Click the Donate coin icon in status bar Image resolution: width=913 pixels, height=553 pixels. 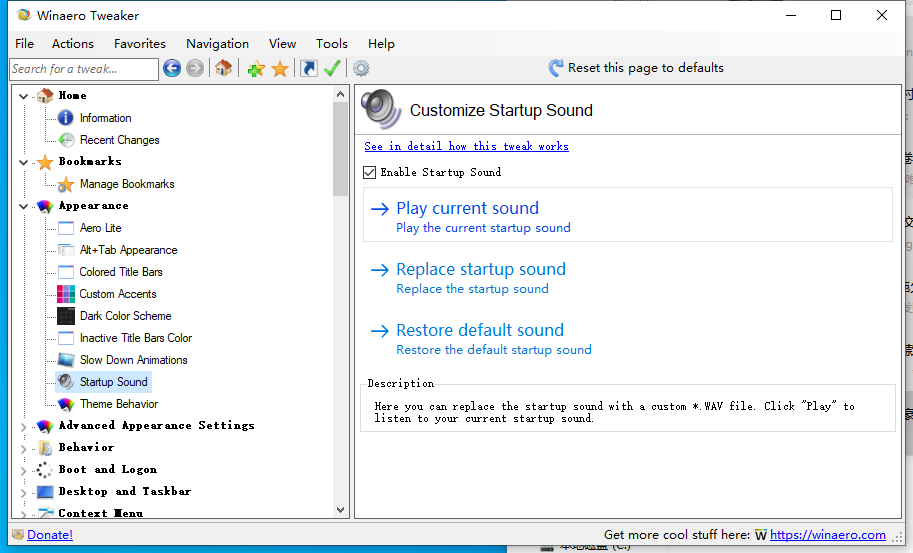tap(18, 534)
